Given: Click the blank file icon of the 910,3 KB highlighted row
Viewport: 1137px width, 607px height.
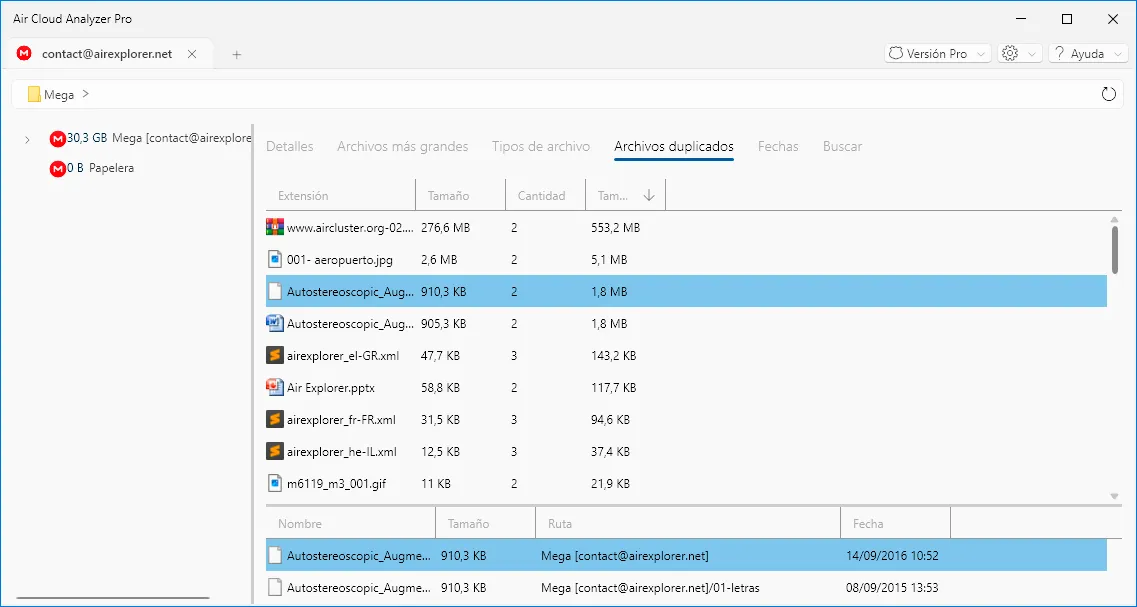Looking at the screenshot, I should [x=274, y=291].
